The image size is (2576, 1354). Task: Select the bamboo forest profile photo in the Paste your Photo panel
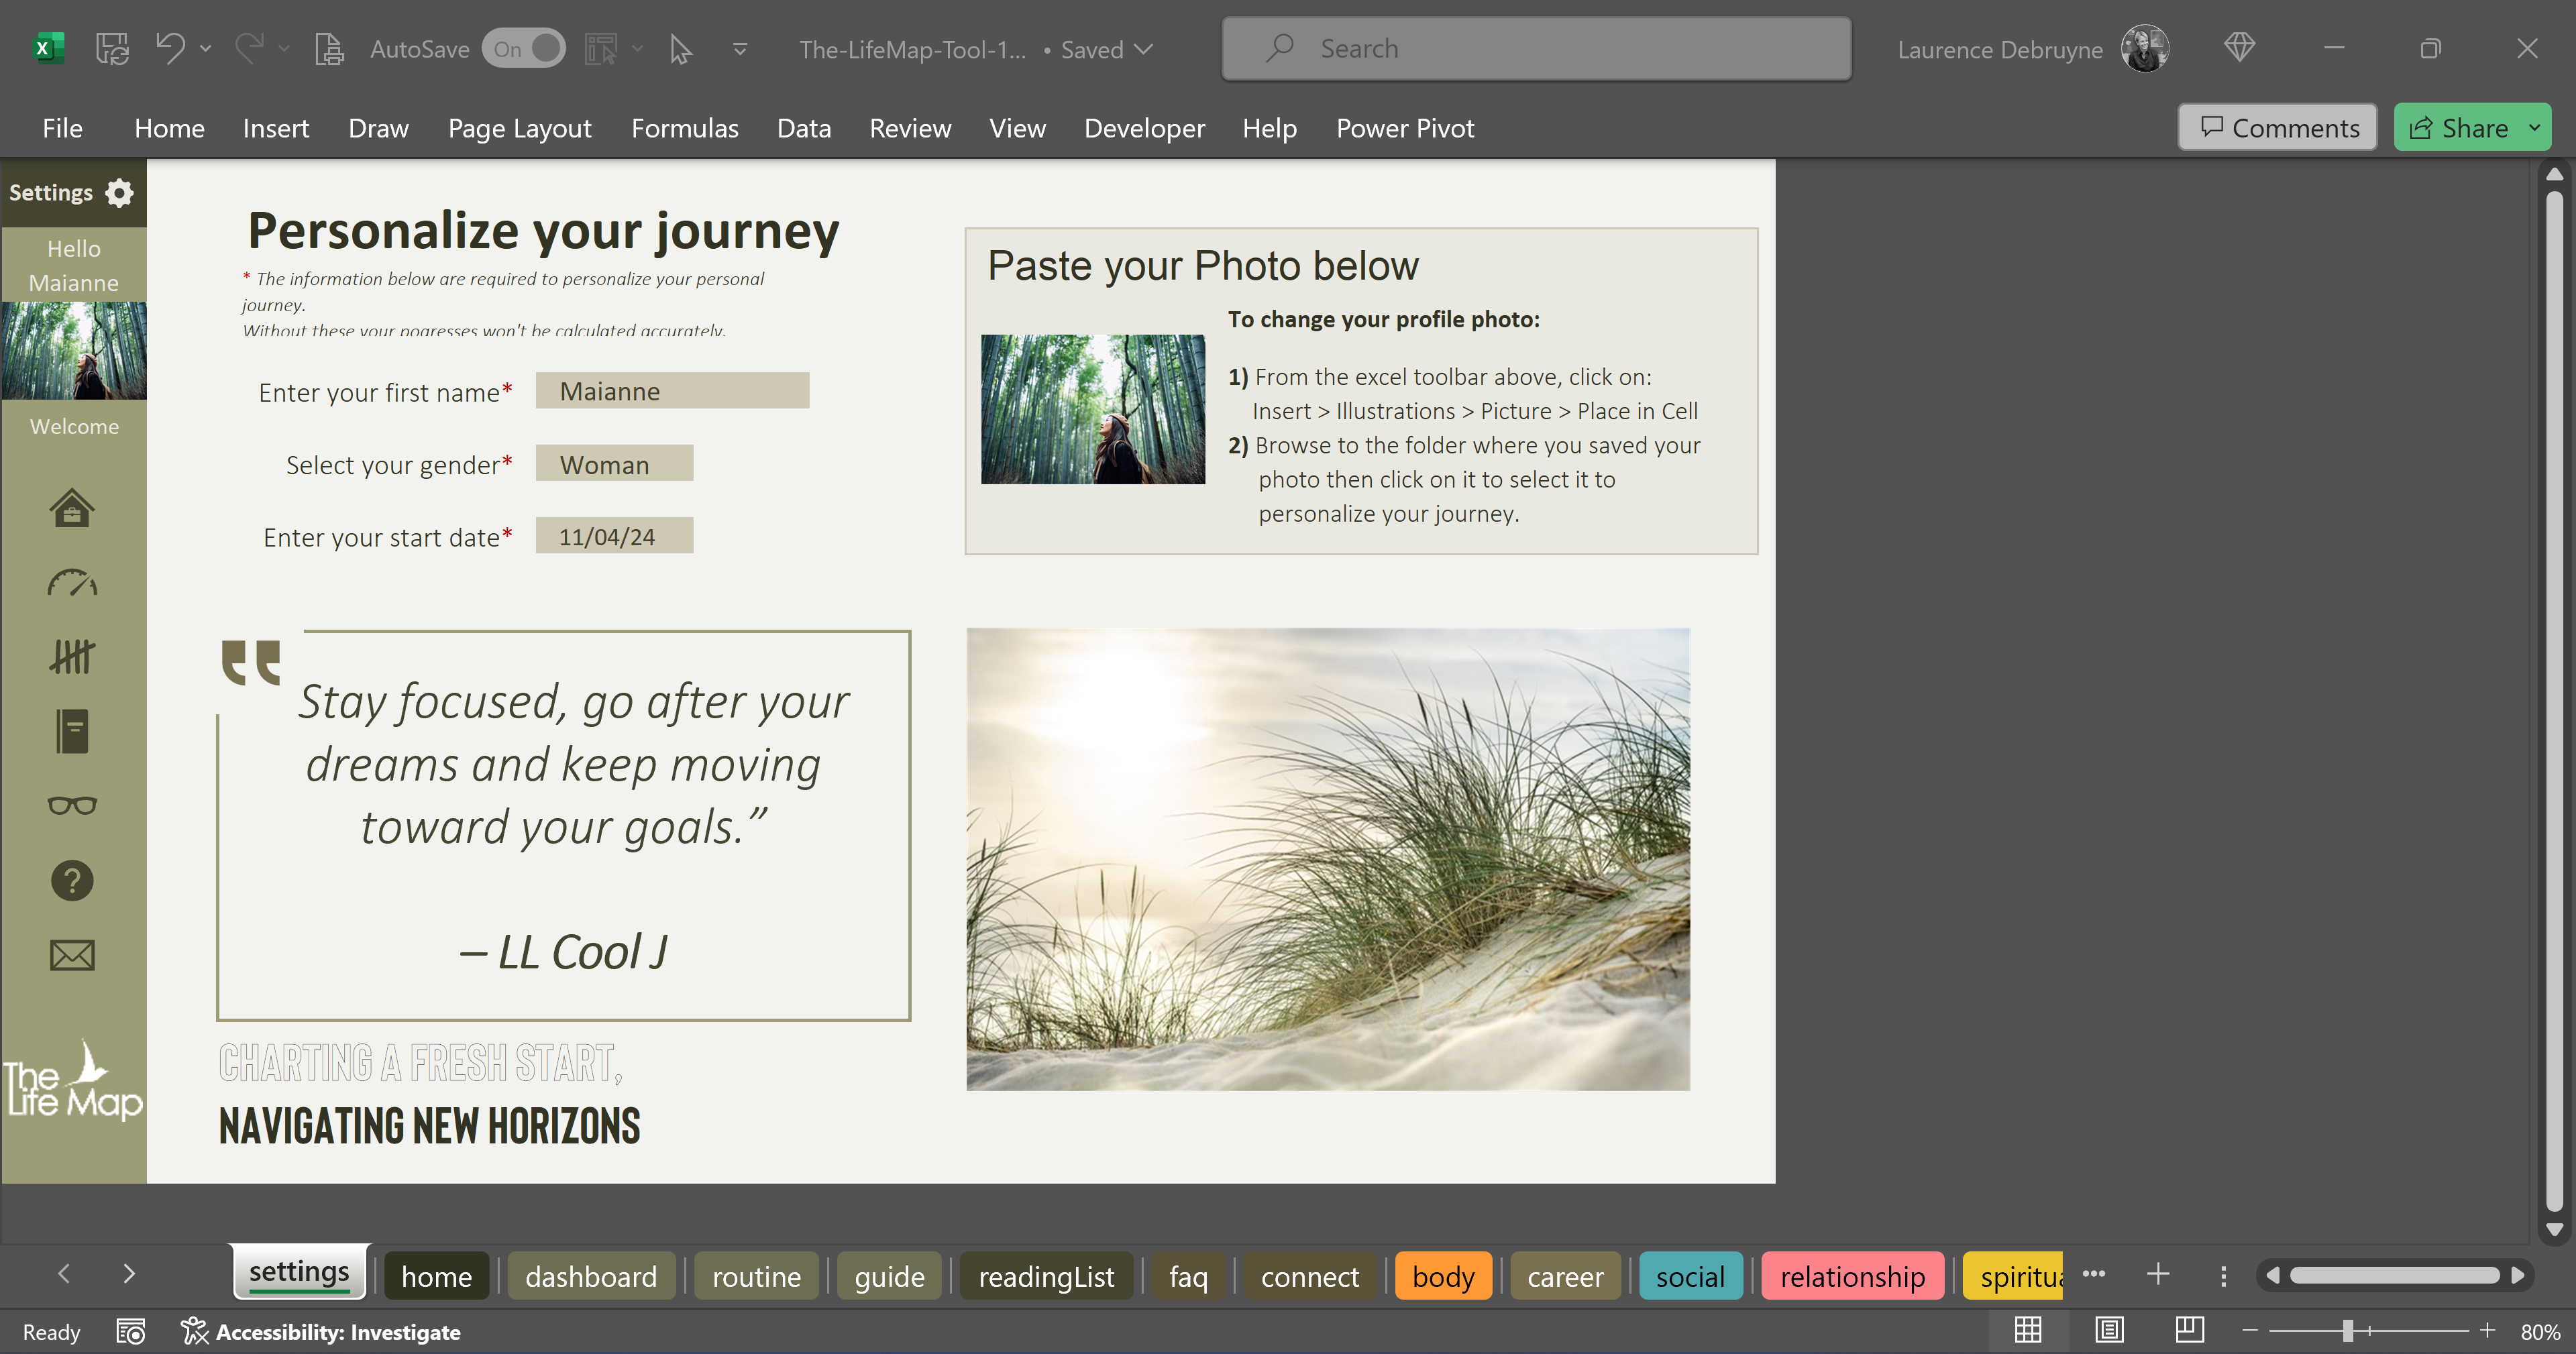(x=1093, y=409)
